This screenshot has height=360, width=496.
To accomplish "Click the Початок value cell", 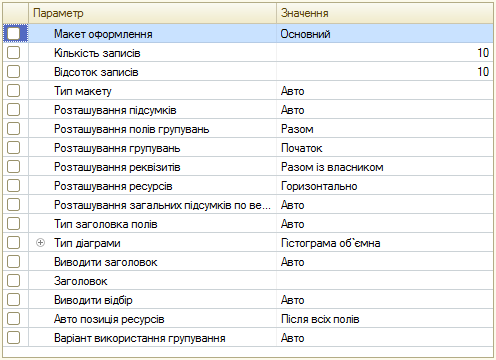I will point(385,148).
